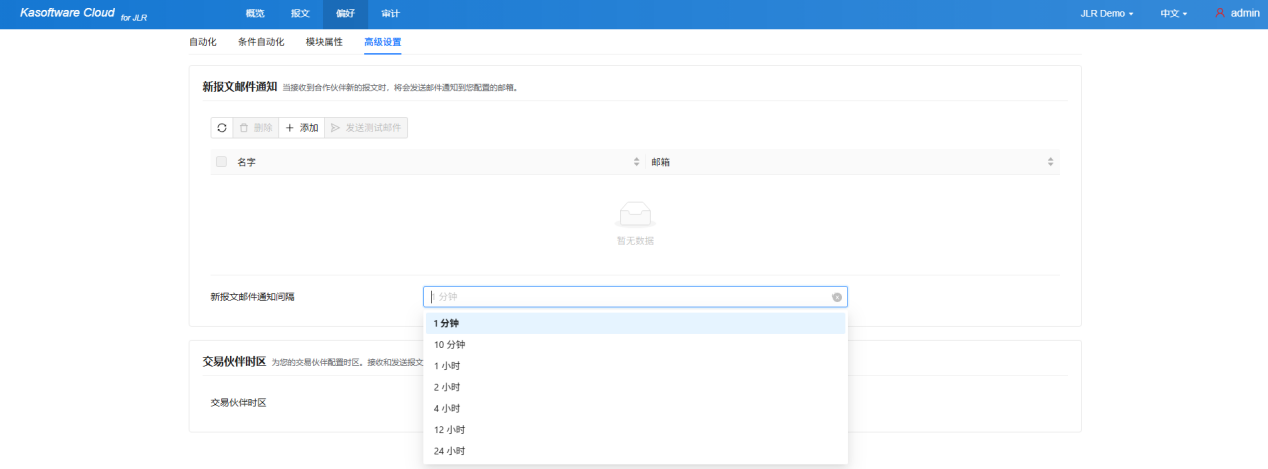This screenshot has width=1268, height=469.
Task: Click the 添加 (add) button
Action: coord(302,128)
